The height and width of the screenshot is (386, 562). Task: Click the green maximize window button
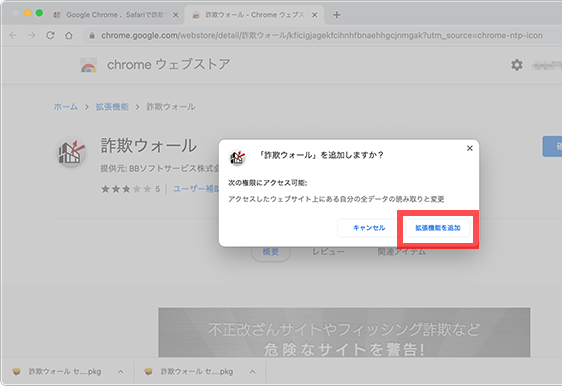tap(39, 13)
